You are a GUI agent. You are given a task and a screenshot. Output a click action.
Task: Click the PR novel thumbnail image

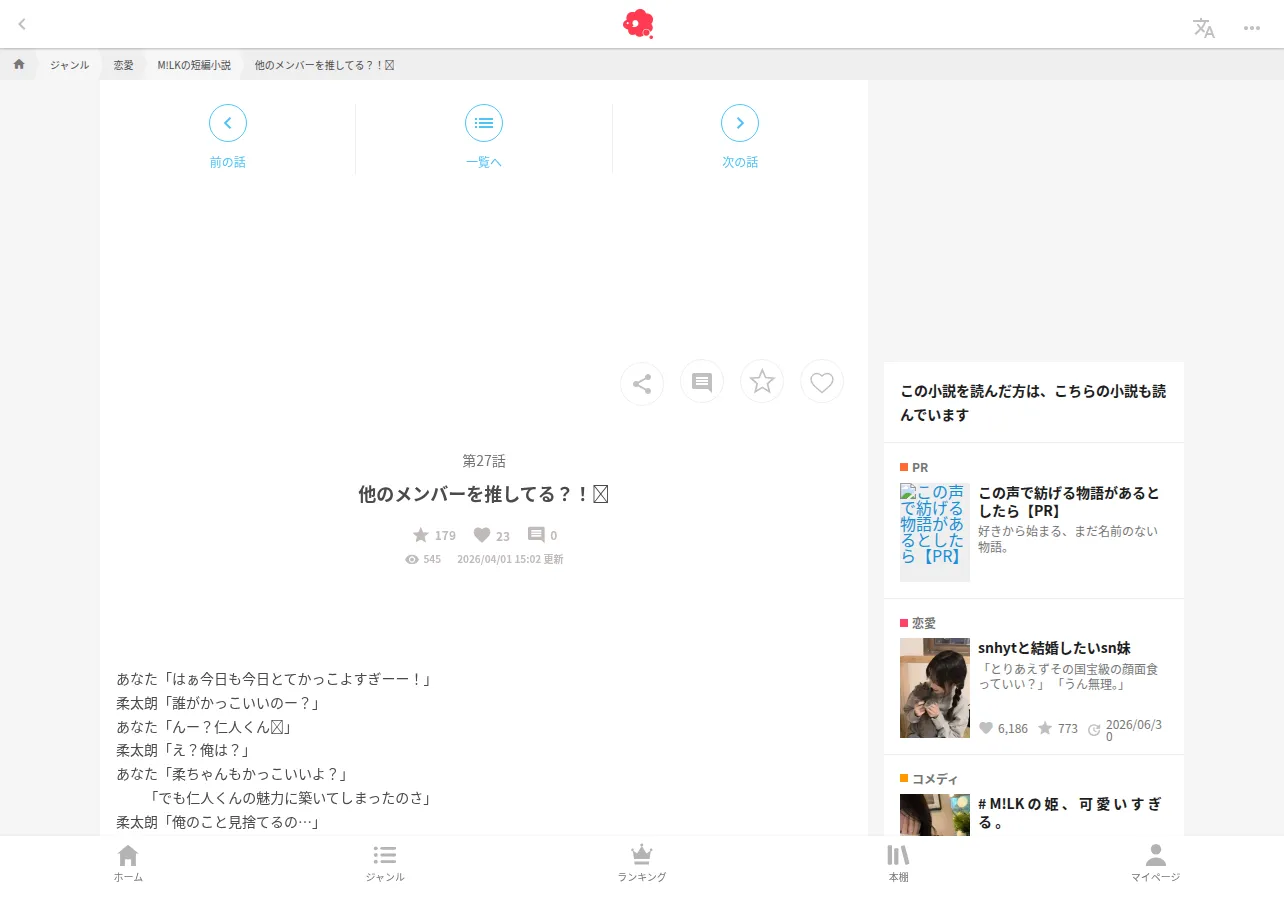click(935, 532)
